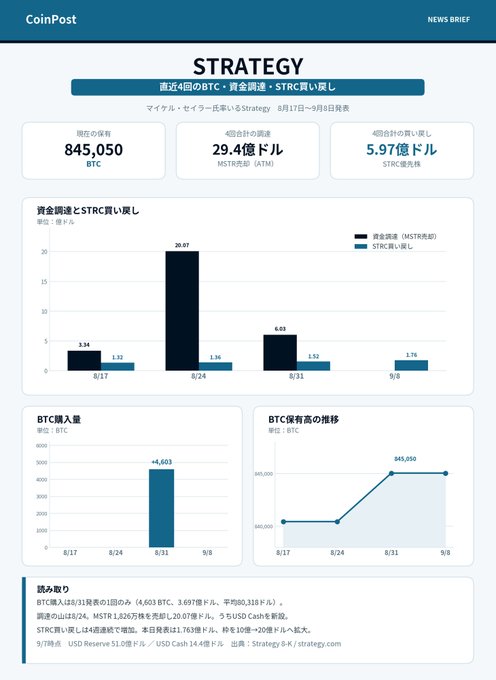
Task: Click the 資金調達（MSTR売却）legend text
Action: tap(405, 237)
